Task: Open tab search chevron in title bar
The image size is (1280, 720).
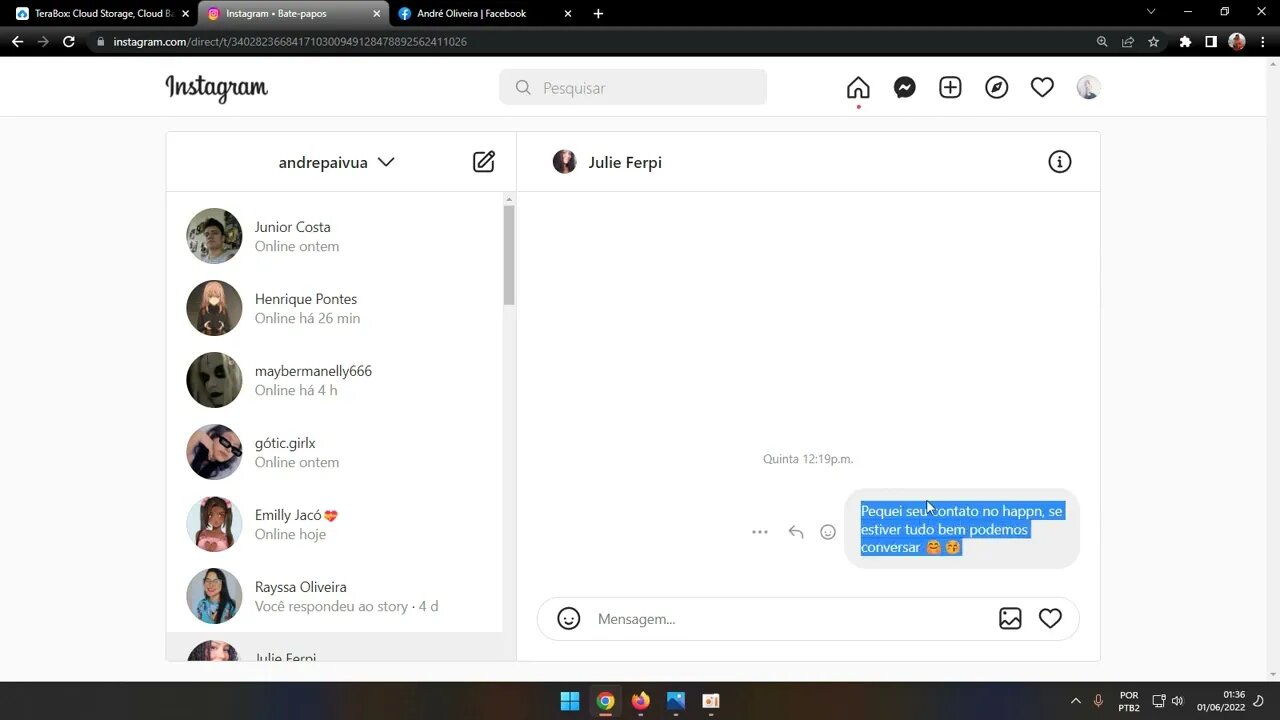Action: coord(1151,12)
